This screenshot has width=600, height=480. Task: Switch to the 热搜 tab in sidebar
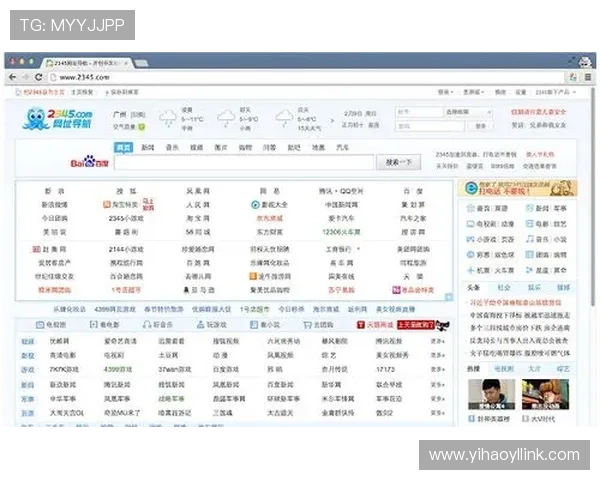coord(474,369)
